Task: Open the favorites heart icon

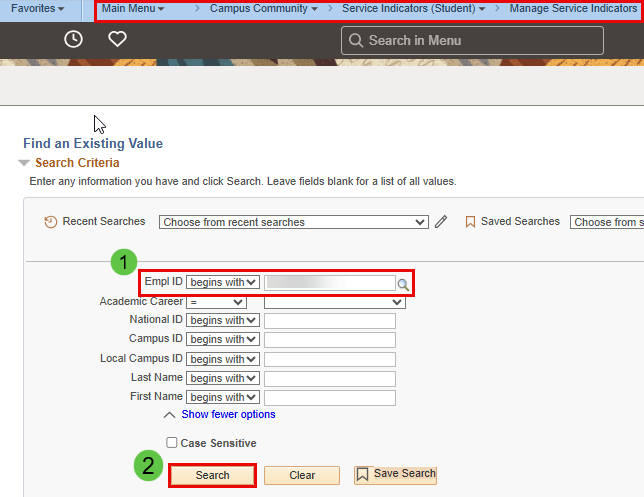Action: tap(117, 39)
